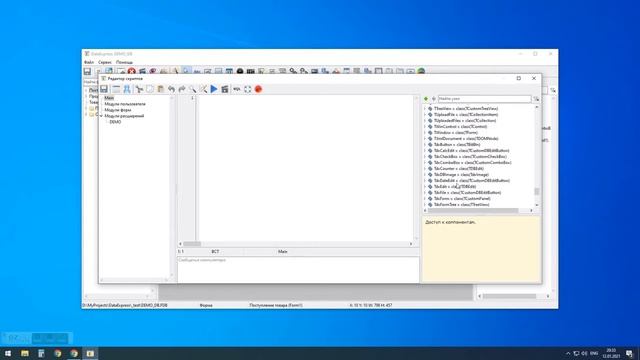Viewport: 640px width, 360px height.
Task: Click the 'abc' icon in script editor toolbar
Action: [x=236, y=89]
